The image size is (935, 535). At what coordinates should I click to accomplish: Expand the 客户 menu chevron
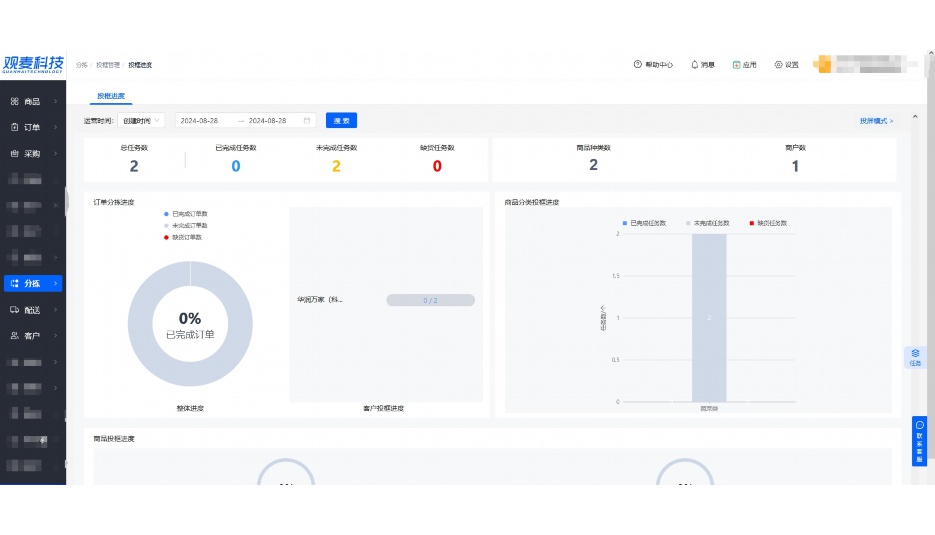55,336
